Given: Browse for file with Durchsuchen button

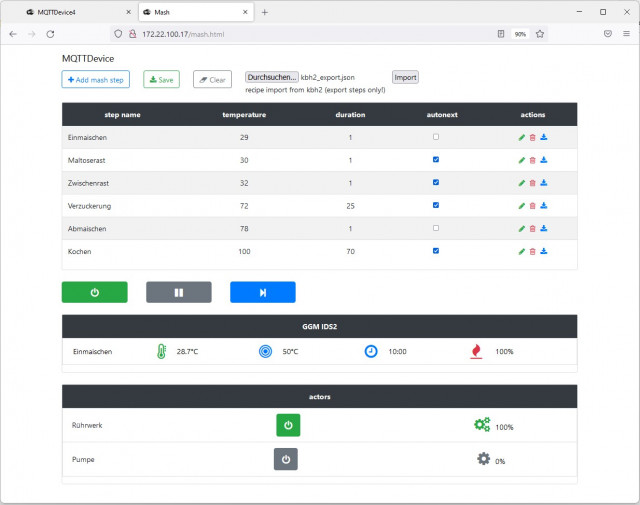Looking at the screenshot, I should tap(272, 77).
